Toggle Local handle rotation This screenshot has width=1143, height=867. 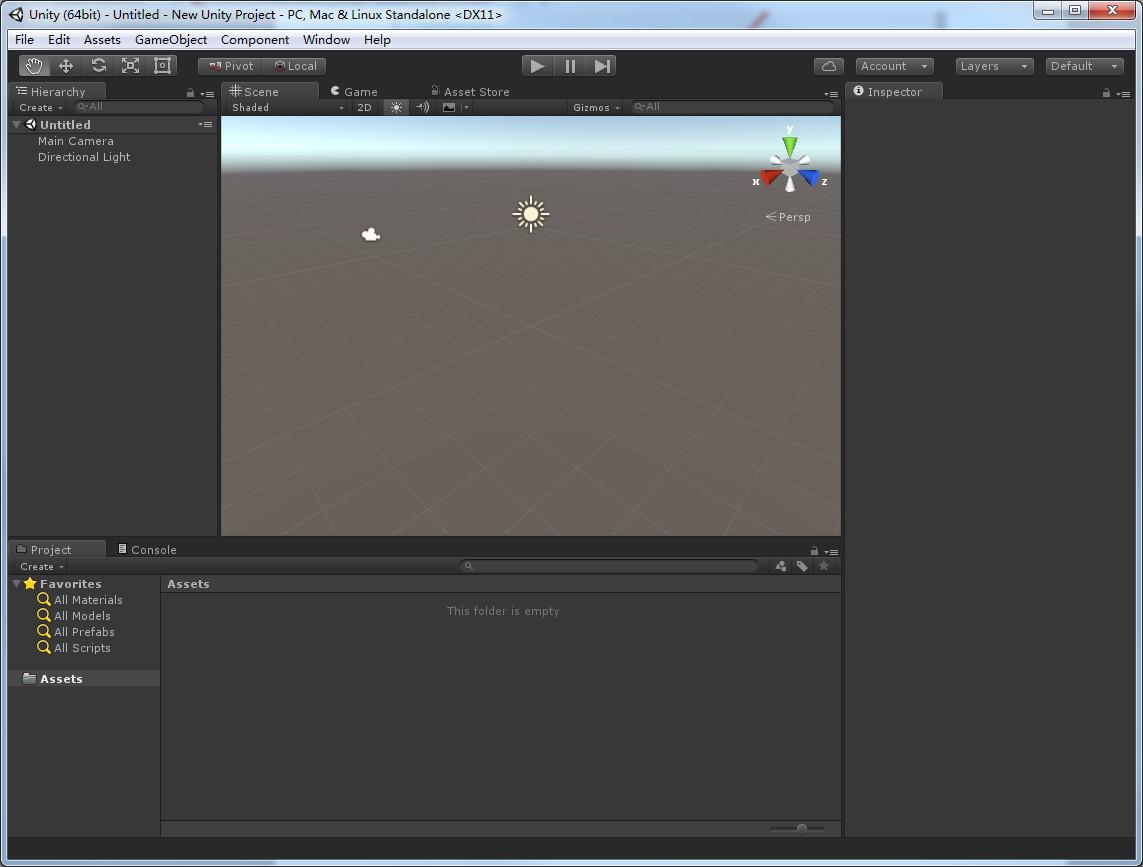(x=295, y=66)
